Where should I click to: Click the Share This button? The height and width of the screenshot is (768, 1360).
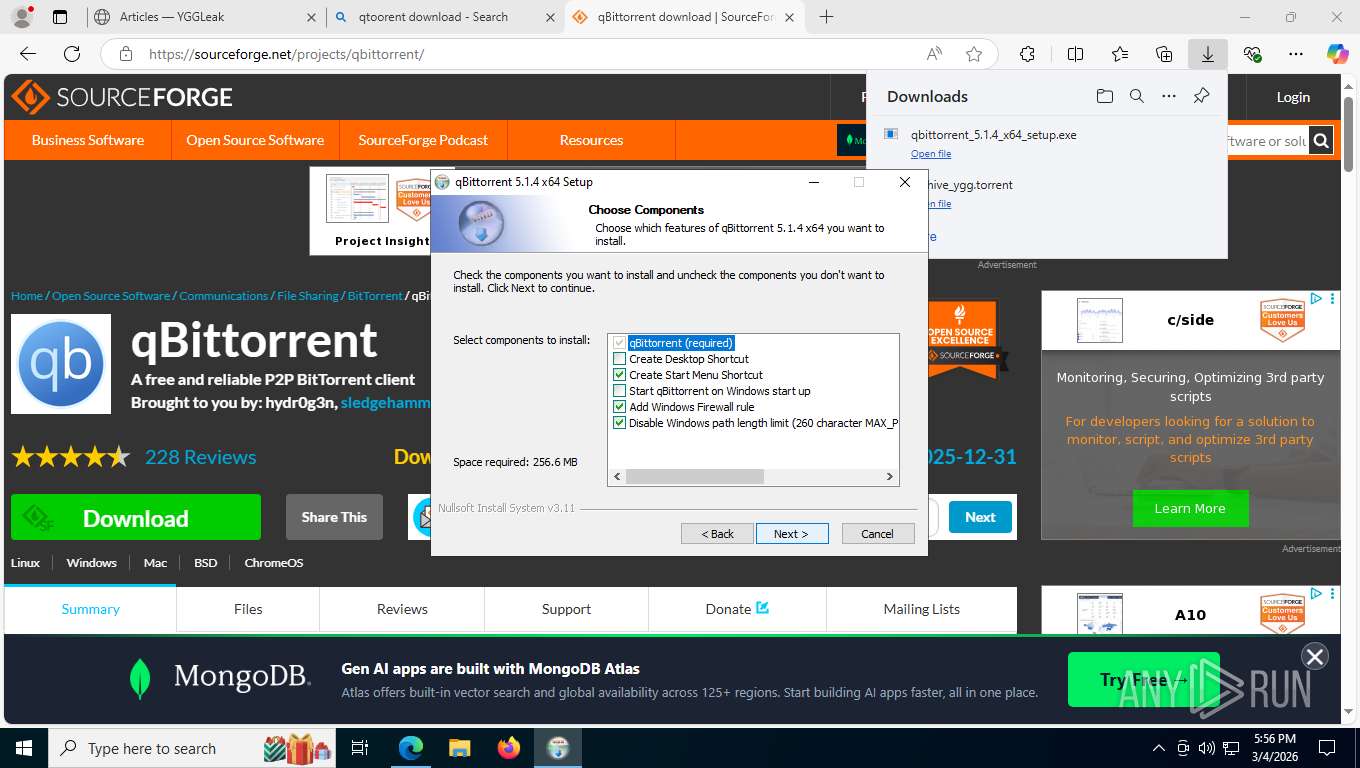334,517
